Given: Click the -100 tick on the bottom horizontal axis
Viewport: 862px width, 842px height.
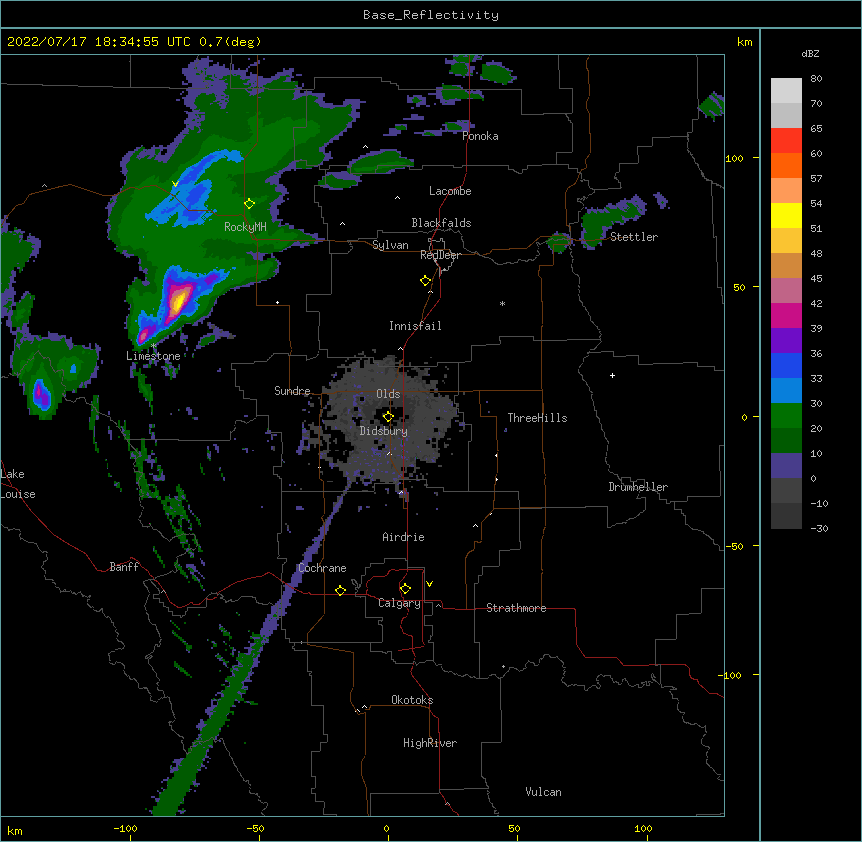Looking at the screenshot, I should coord(125,829).
